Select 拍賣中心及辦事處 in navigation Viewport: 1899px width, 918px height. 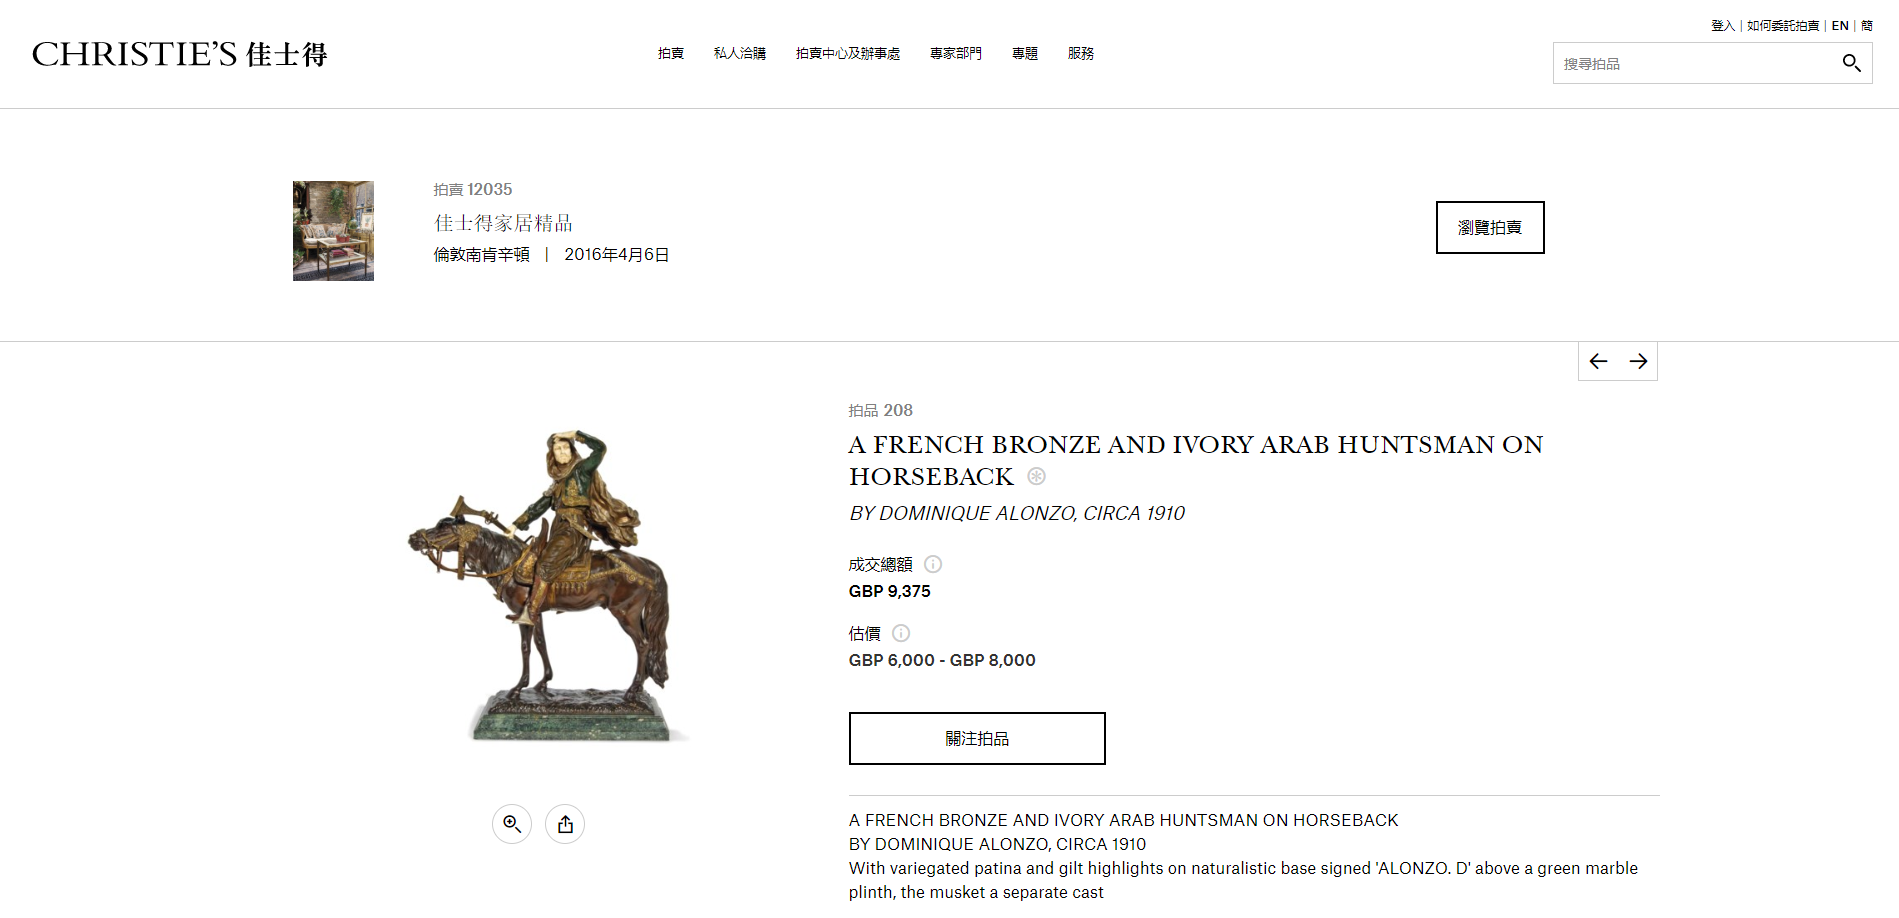[848, 54]
